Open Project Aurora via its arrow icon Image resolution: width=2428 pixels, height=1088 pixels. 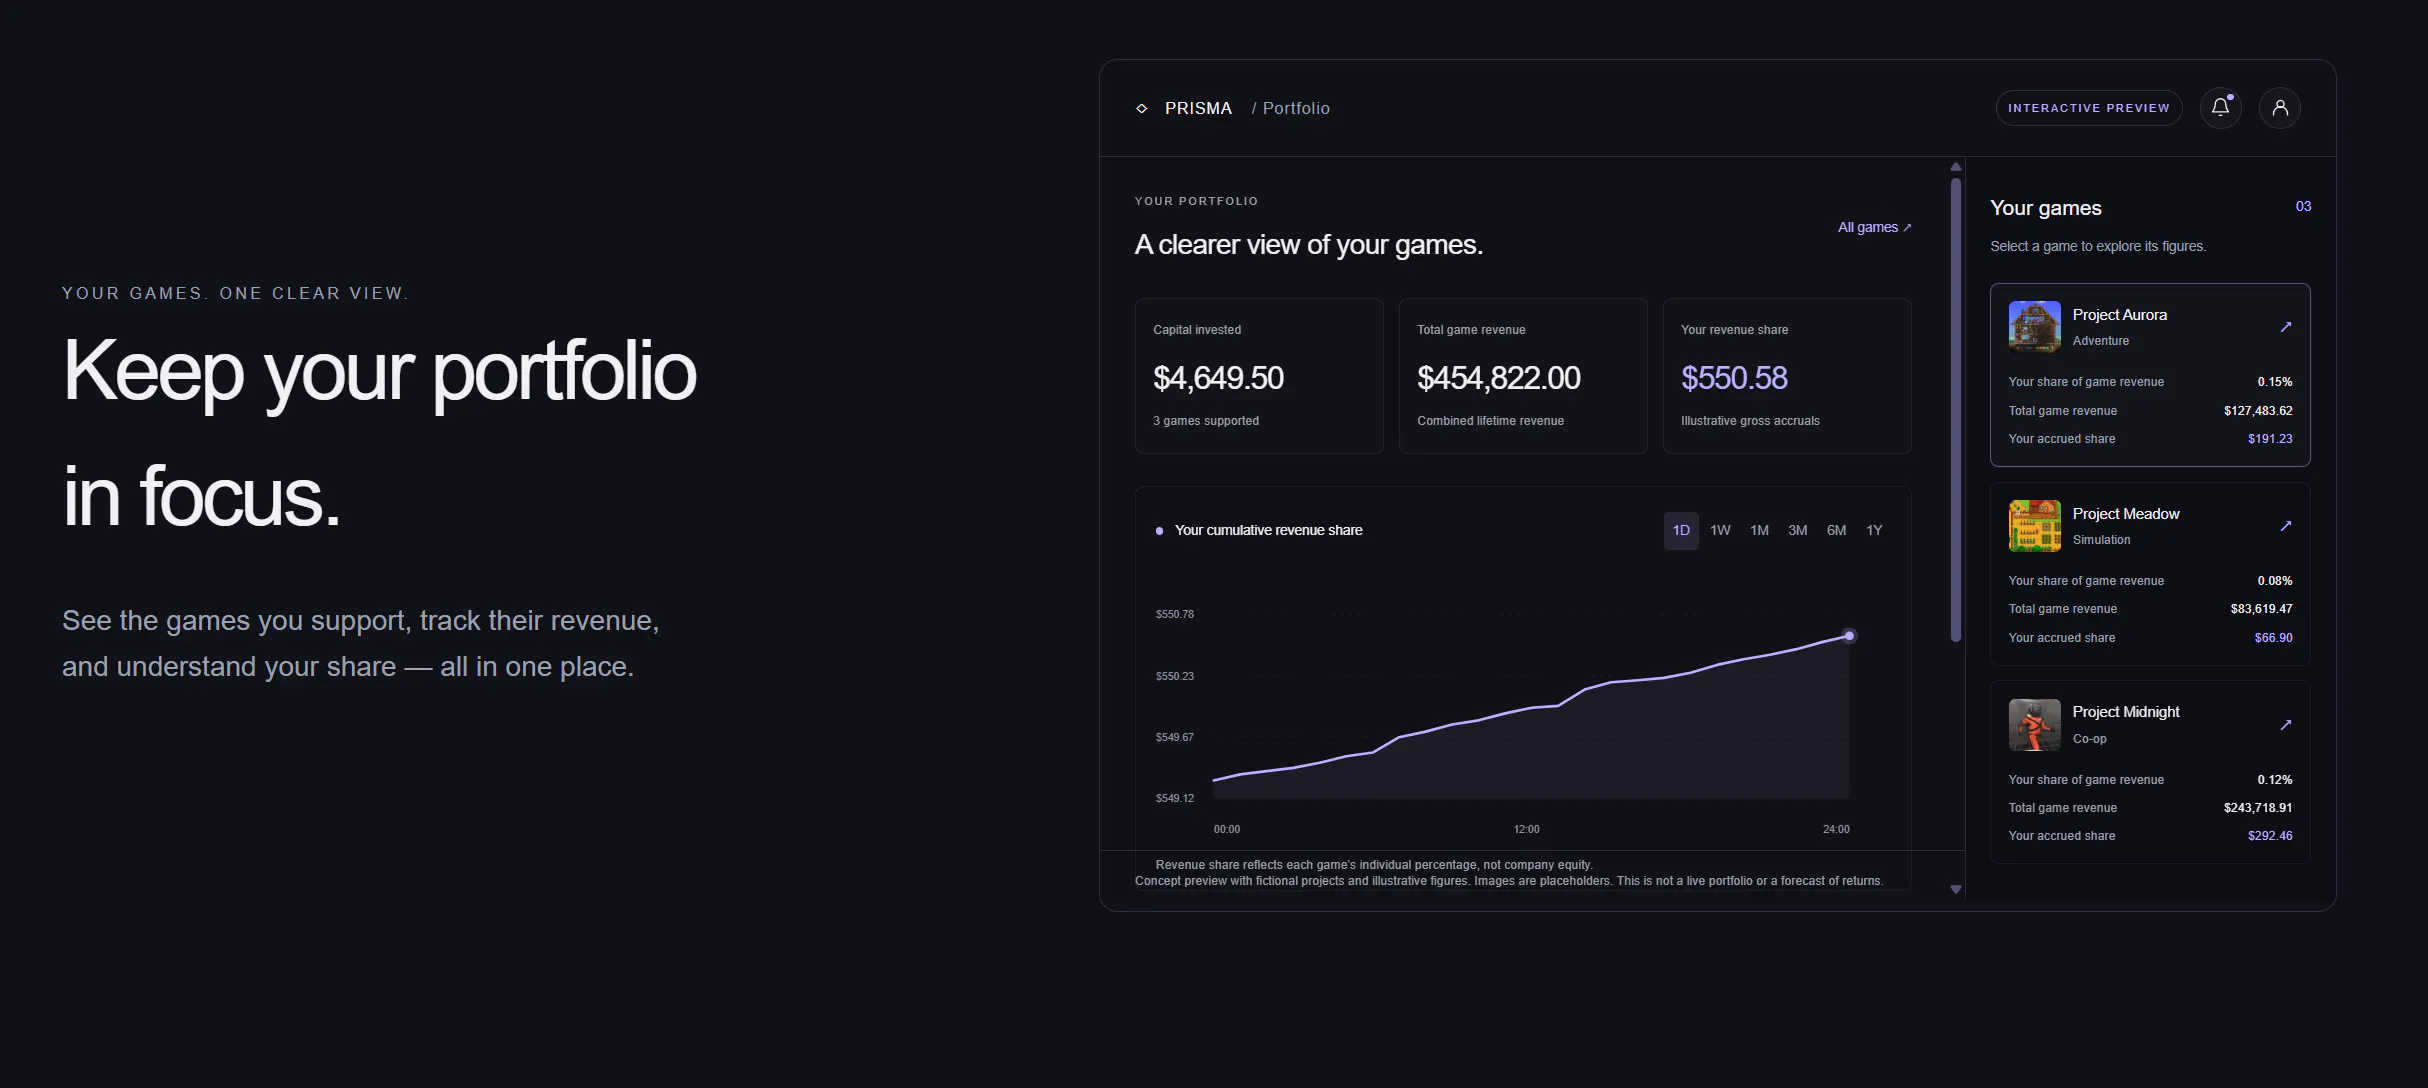[x=2285, y=327]
